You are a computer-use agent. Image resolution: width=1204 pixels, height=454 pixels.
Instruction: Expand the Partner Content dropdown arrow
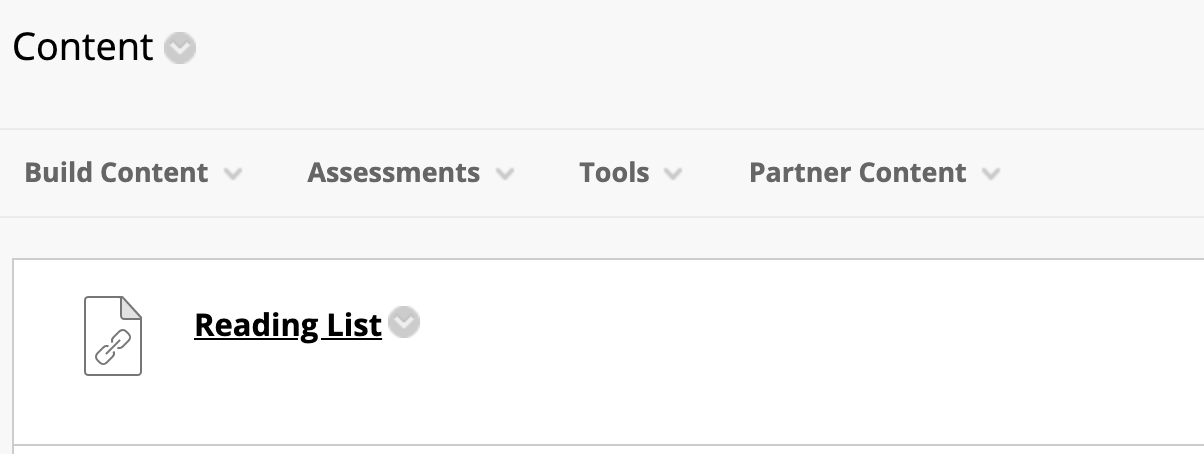[991, 174]
